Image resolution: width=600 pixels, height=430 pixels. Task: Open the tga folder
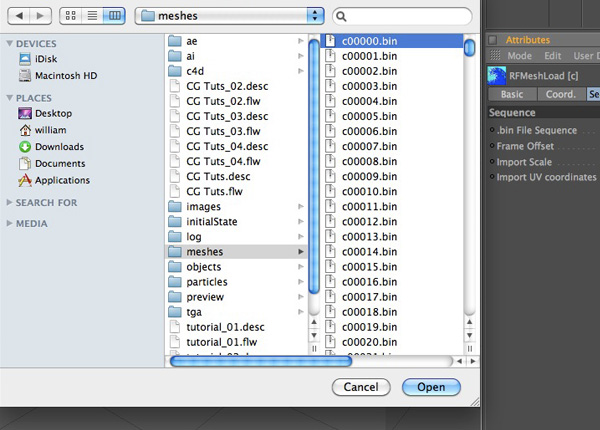pyautogui.click(x=236, y=312)
